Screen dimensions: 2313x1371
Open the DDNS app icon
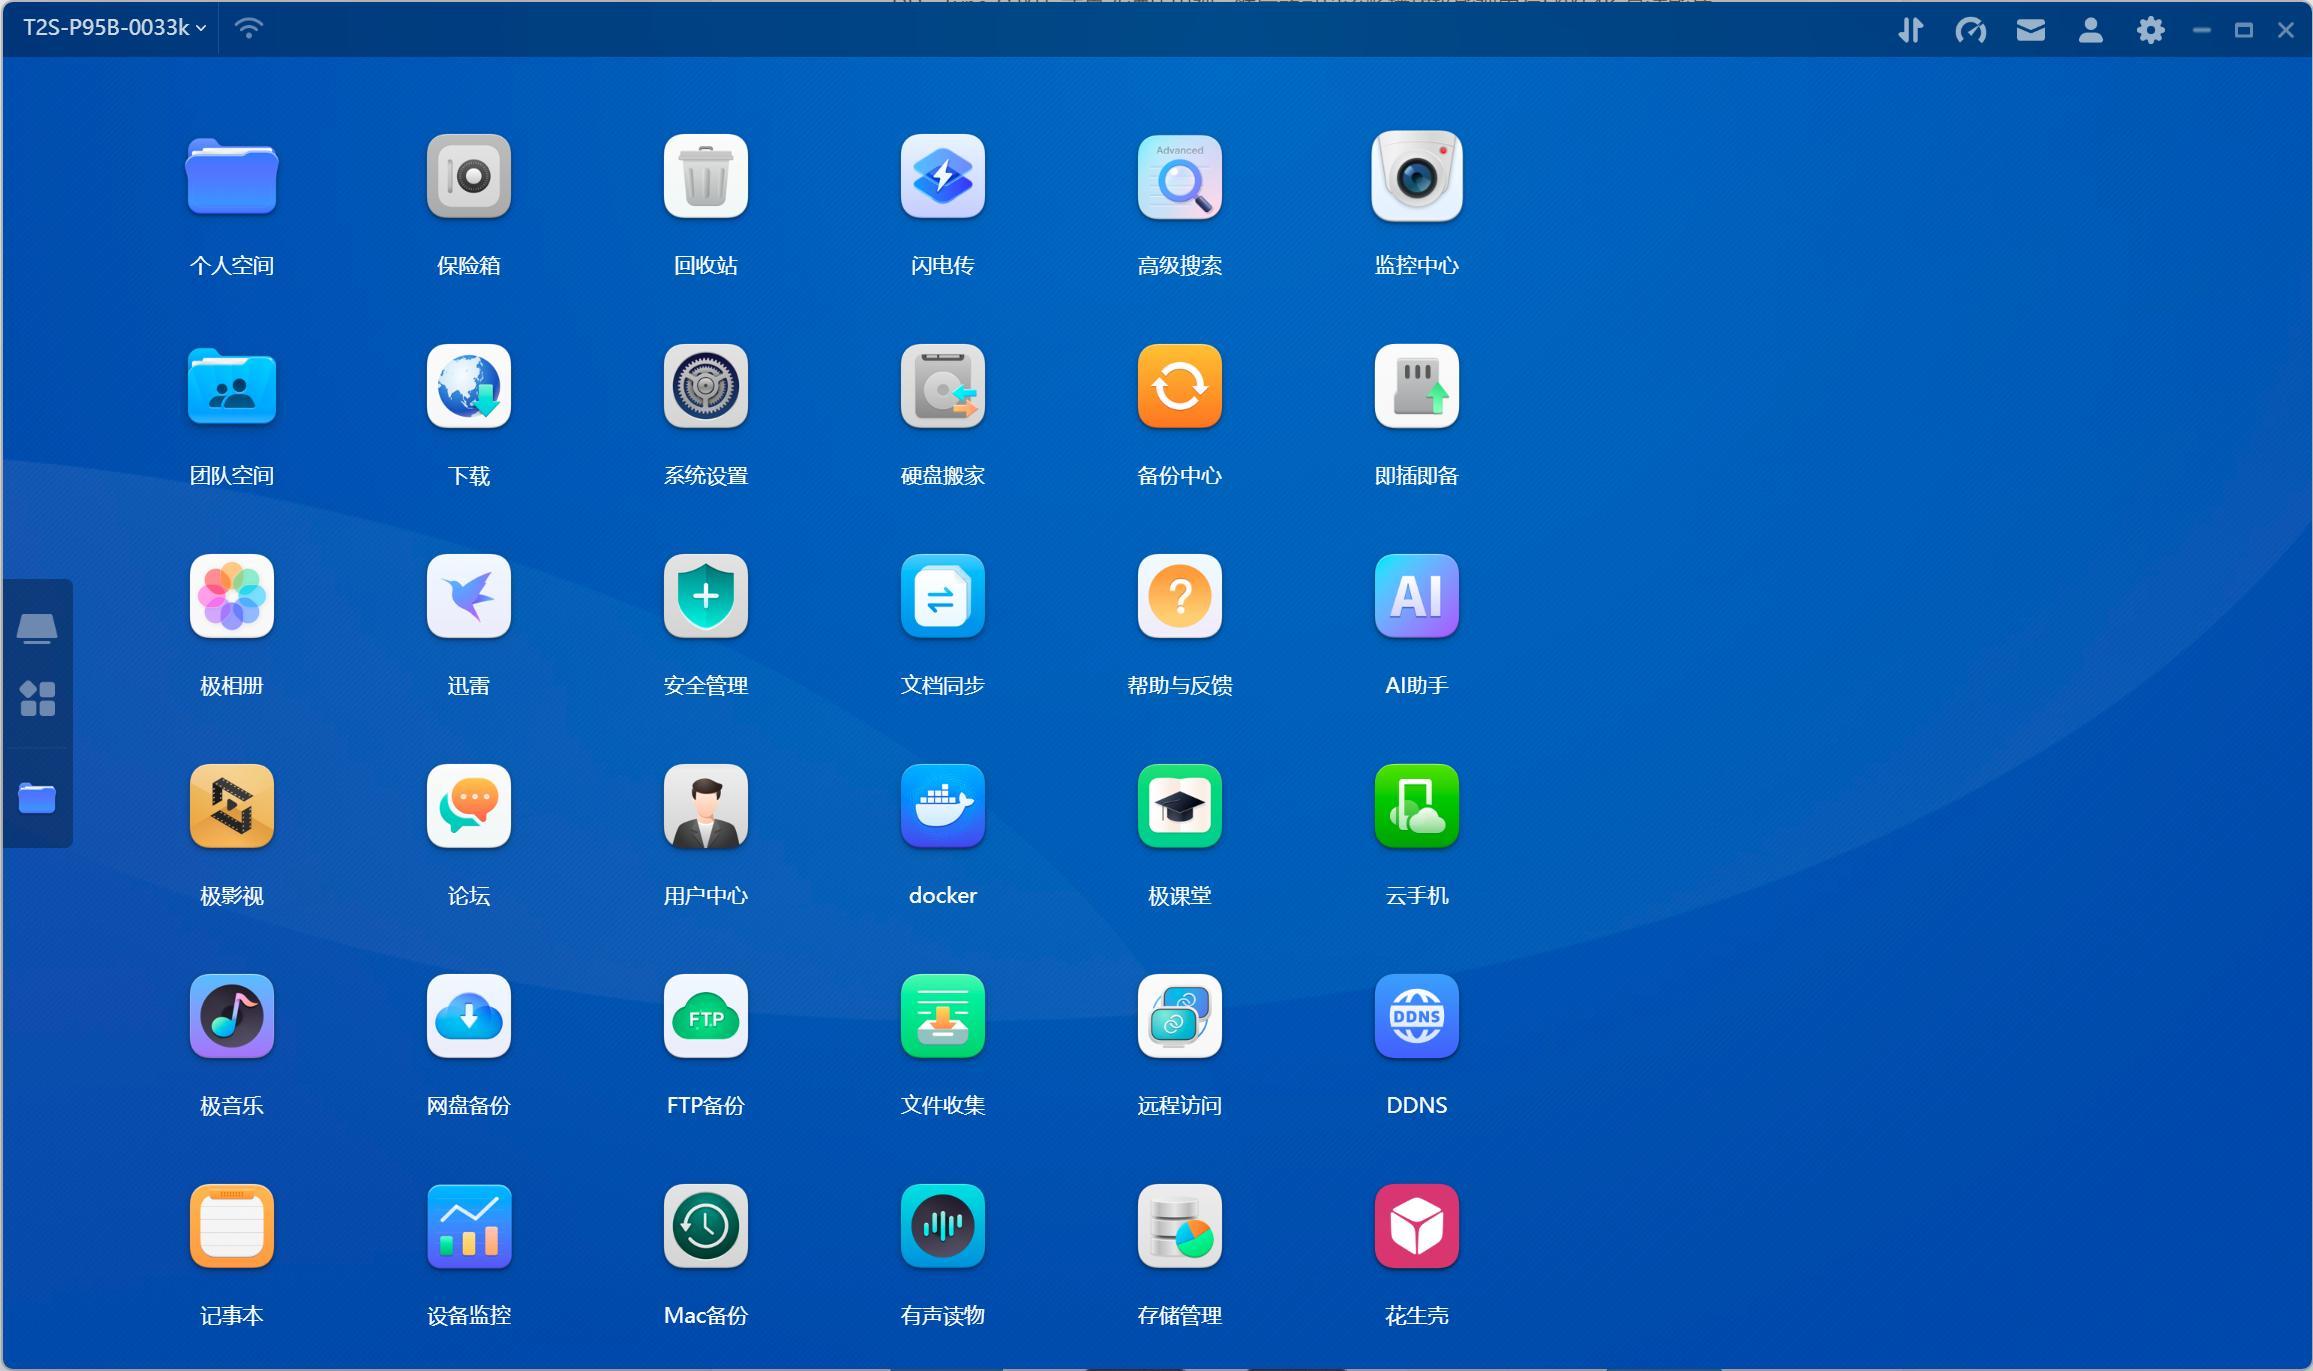[x=1416, y=1016]
